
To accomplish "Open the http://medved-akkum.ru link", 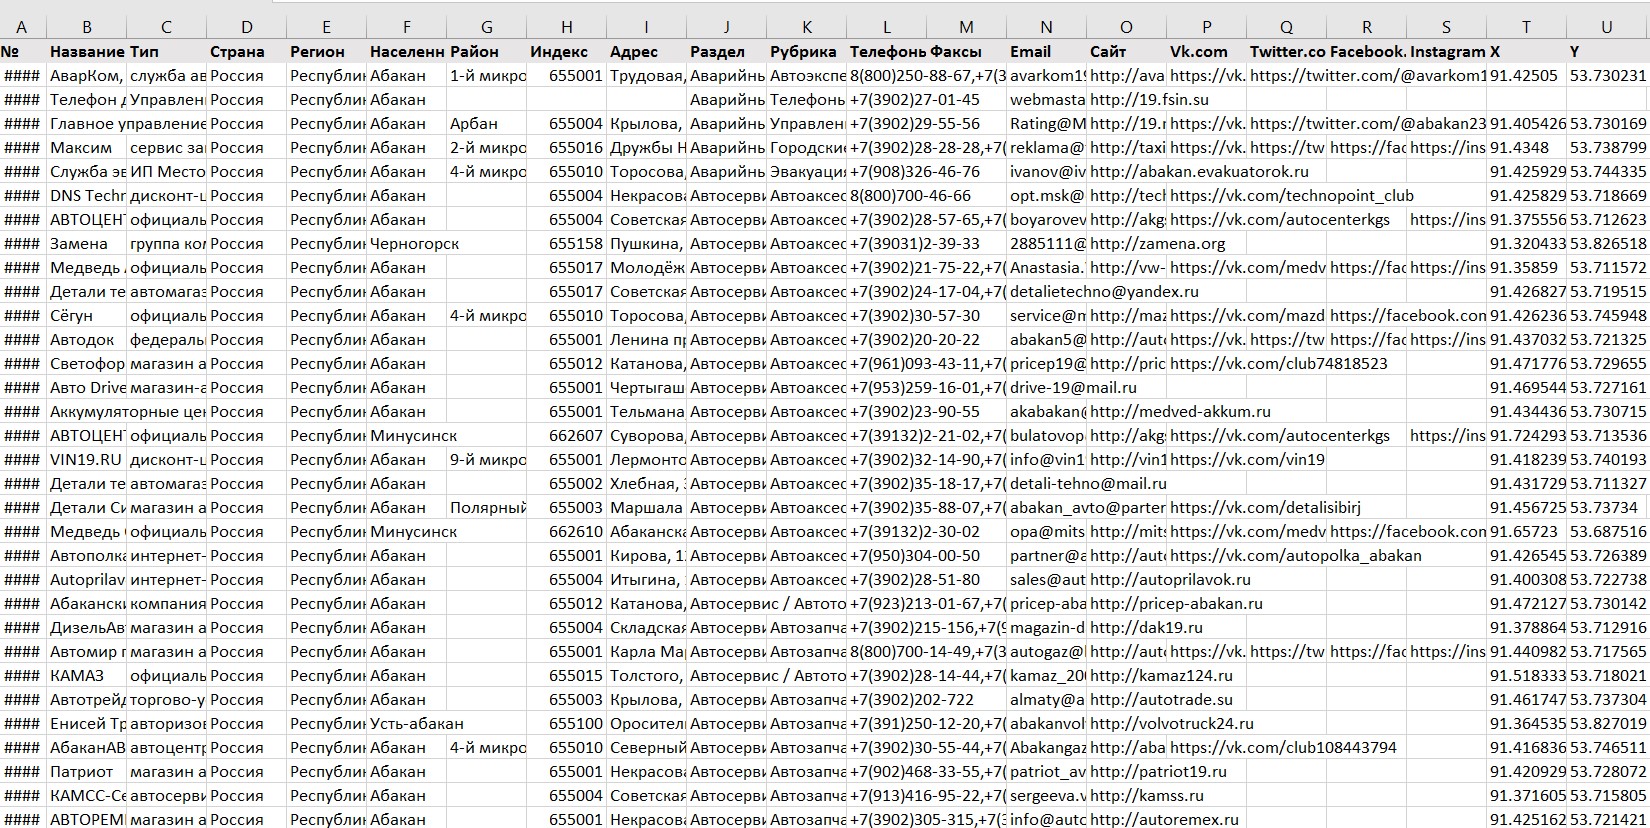I will point(1180,412).
